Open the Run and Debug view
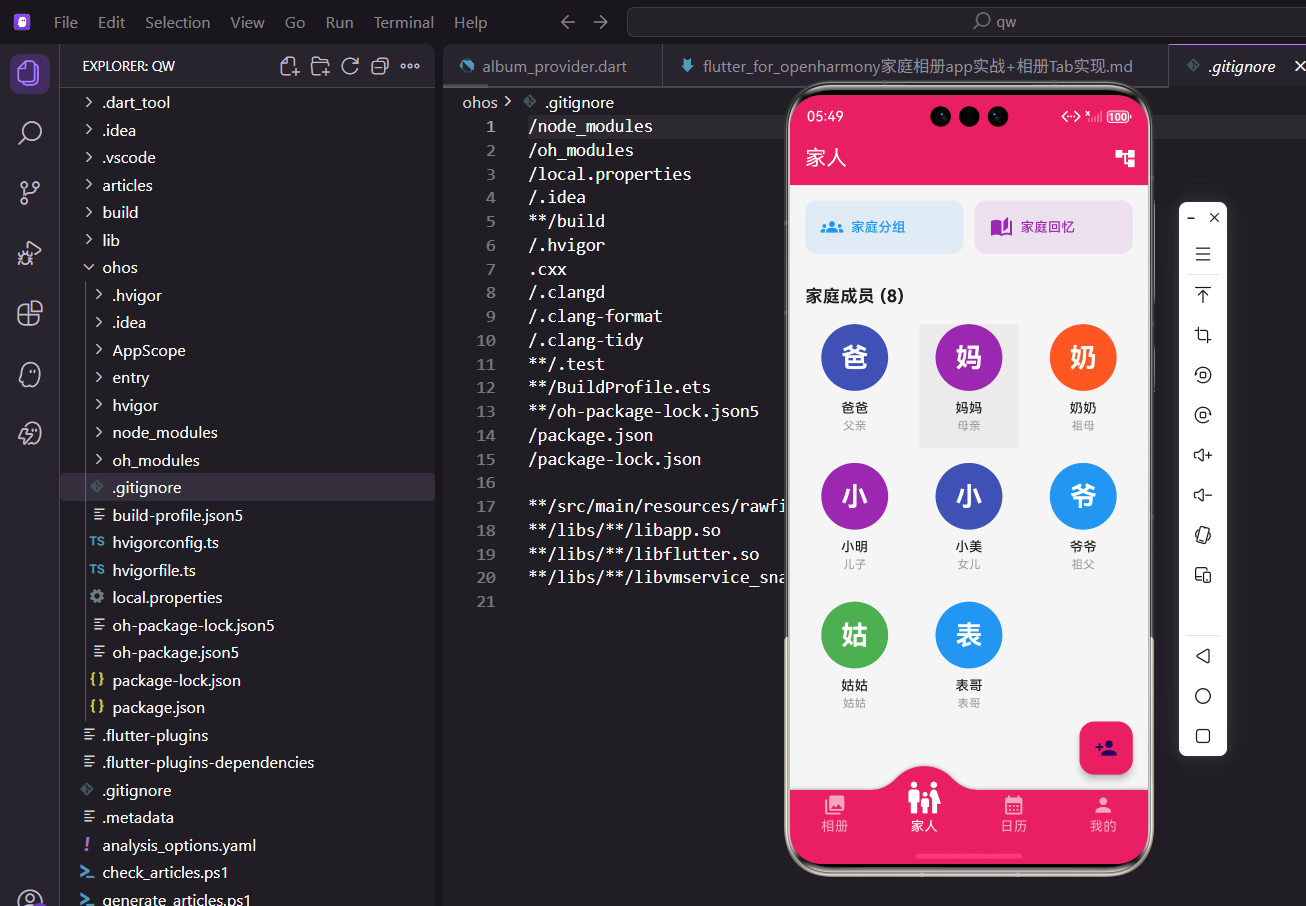The height and width of the screenshot is (906, 1306). pos(30,253)
